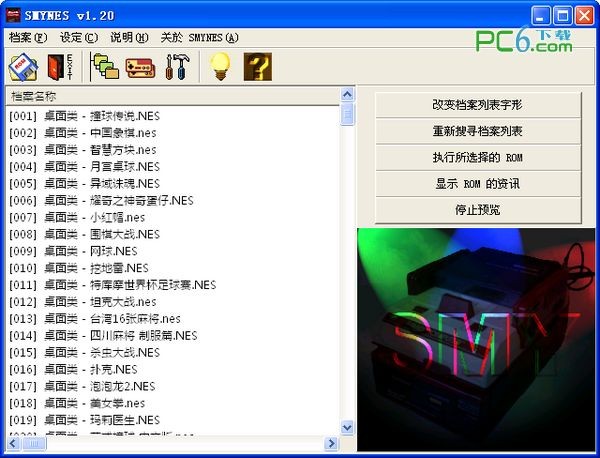Open the 关於 SMYNES(A) menu

pyautogui.click(x=199, y=37)
